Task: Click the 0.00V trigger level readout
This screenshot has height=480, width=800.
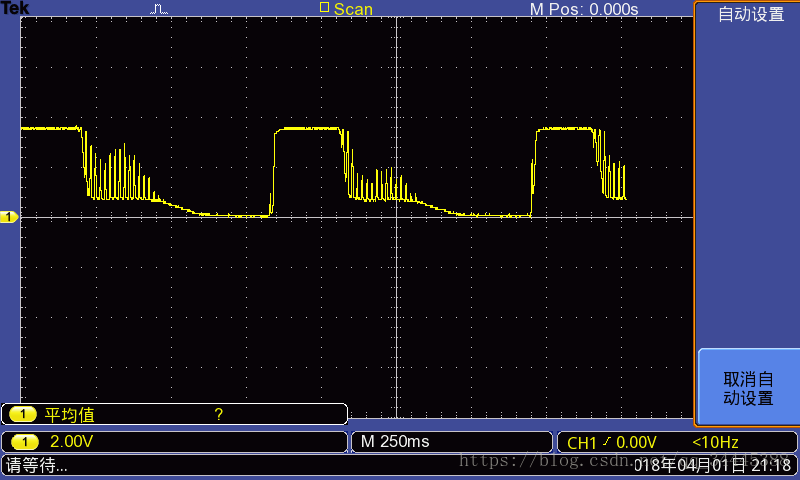Action: (x=636, y=442)
